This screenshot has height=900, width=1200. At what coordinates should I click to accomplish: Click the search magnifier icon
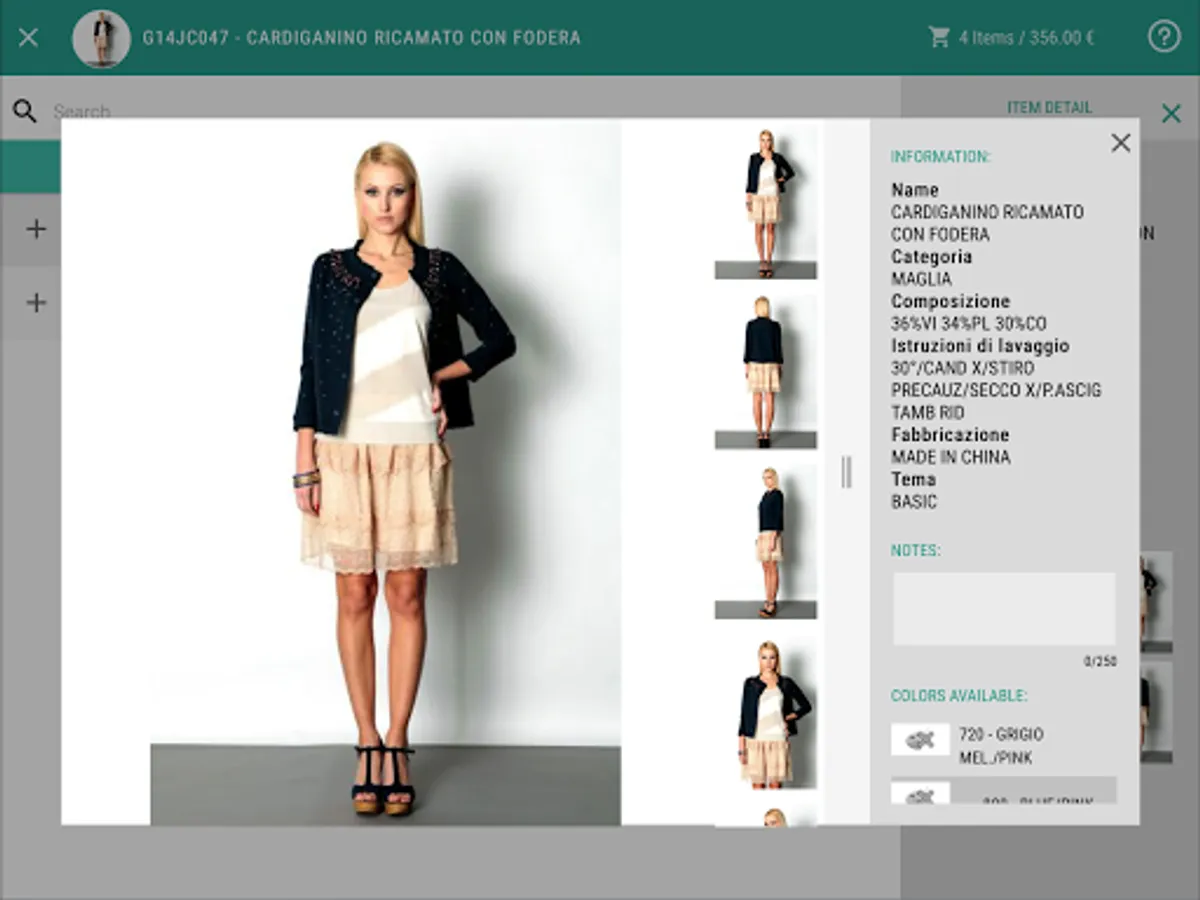25,111
